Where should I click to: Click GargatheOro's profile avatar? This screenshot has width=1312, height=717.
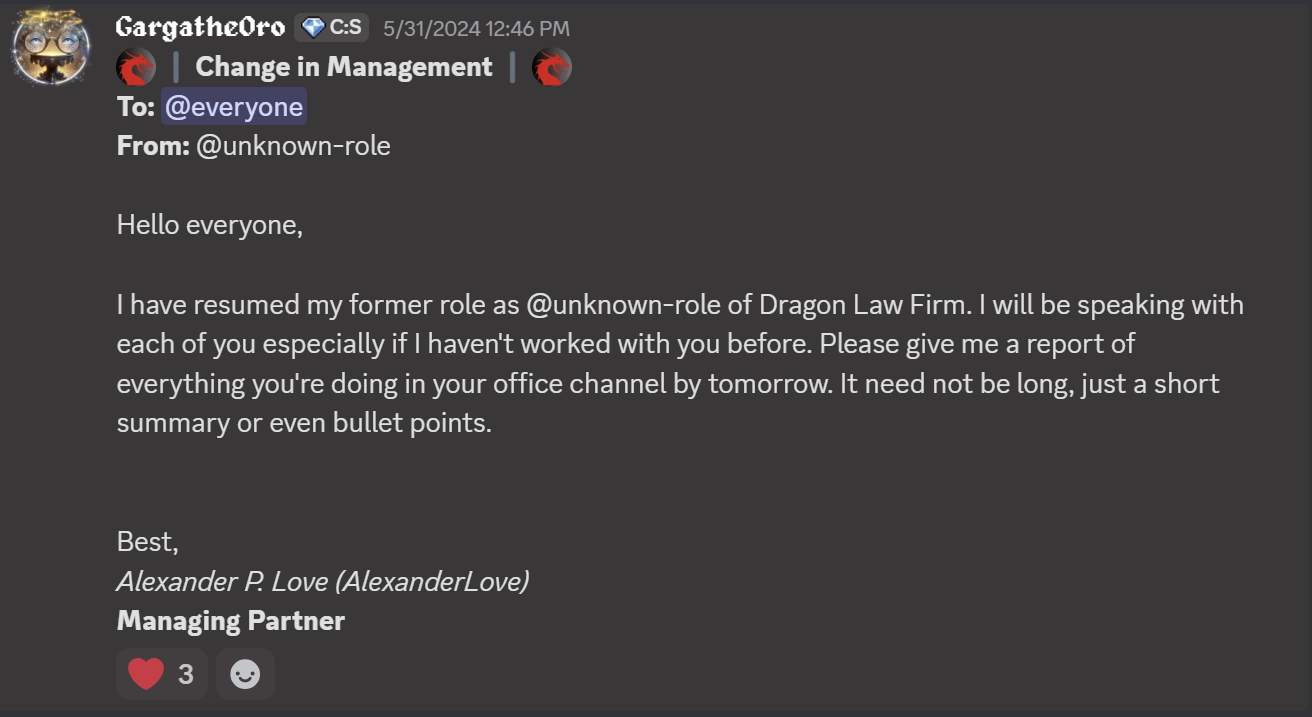pos(52,46)
